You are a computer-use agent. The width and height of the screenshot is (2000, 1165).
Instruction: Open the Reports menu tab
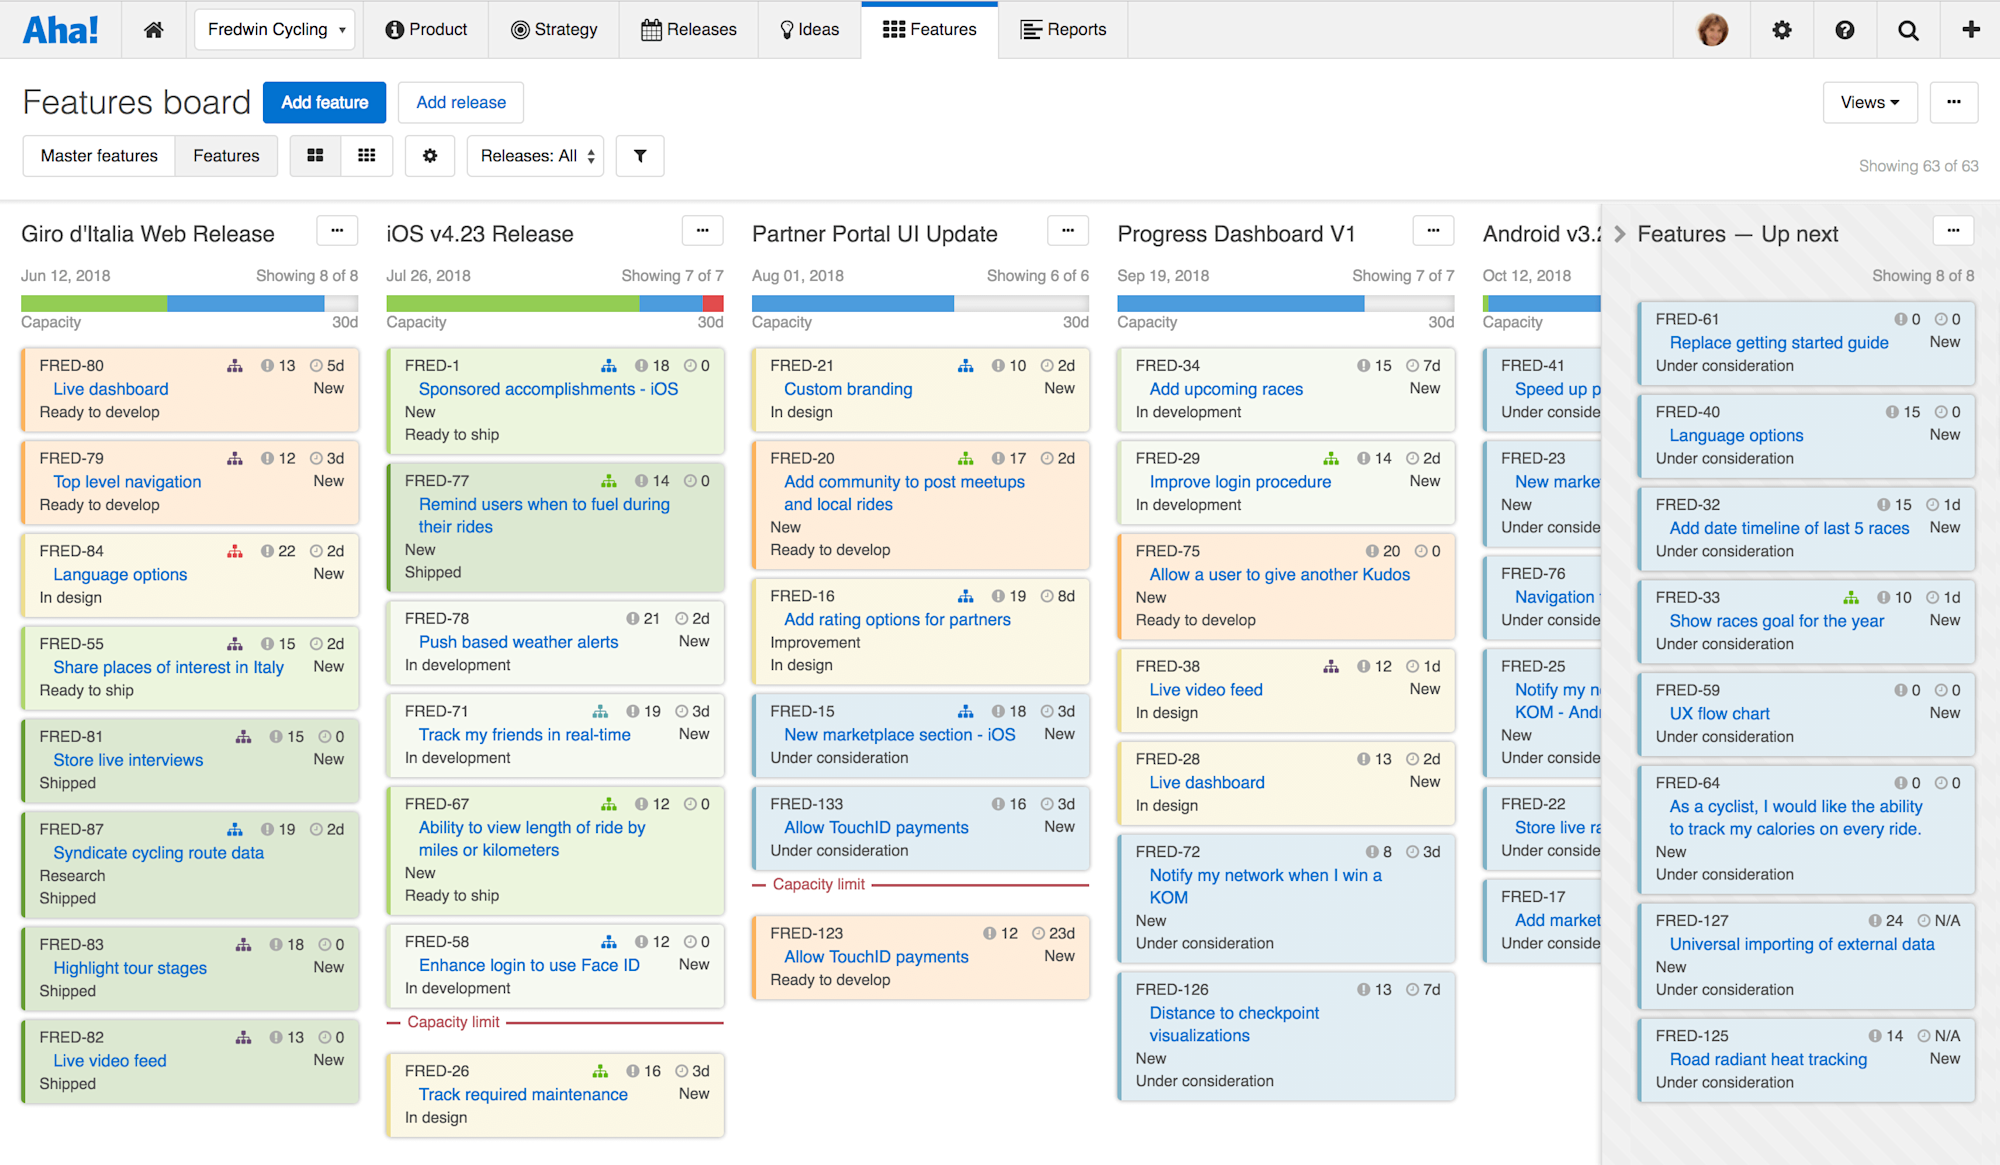point(1063,30)
